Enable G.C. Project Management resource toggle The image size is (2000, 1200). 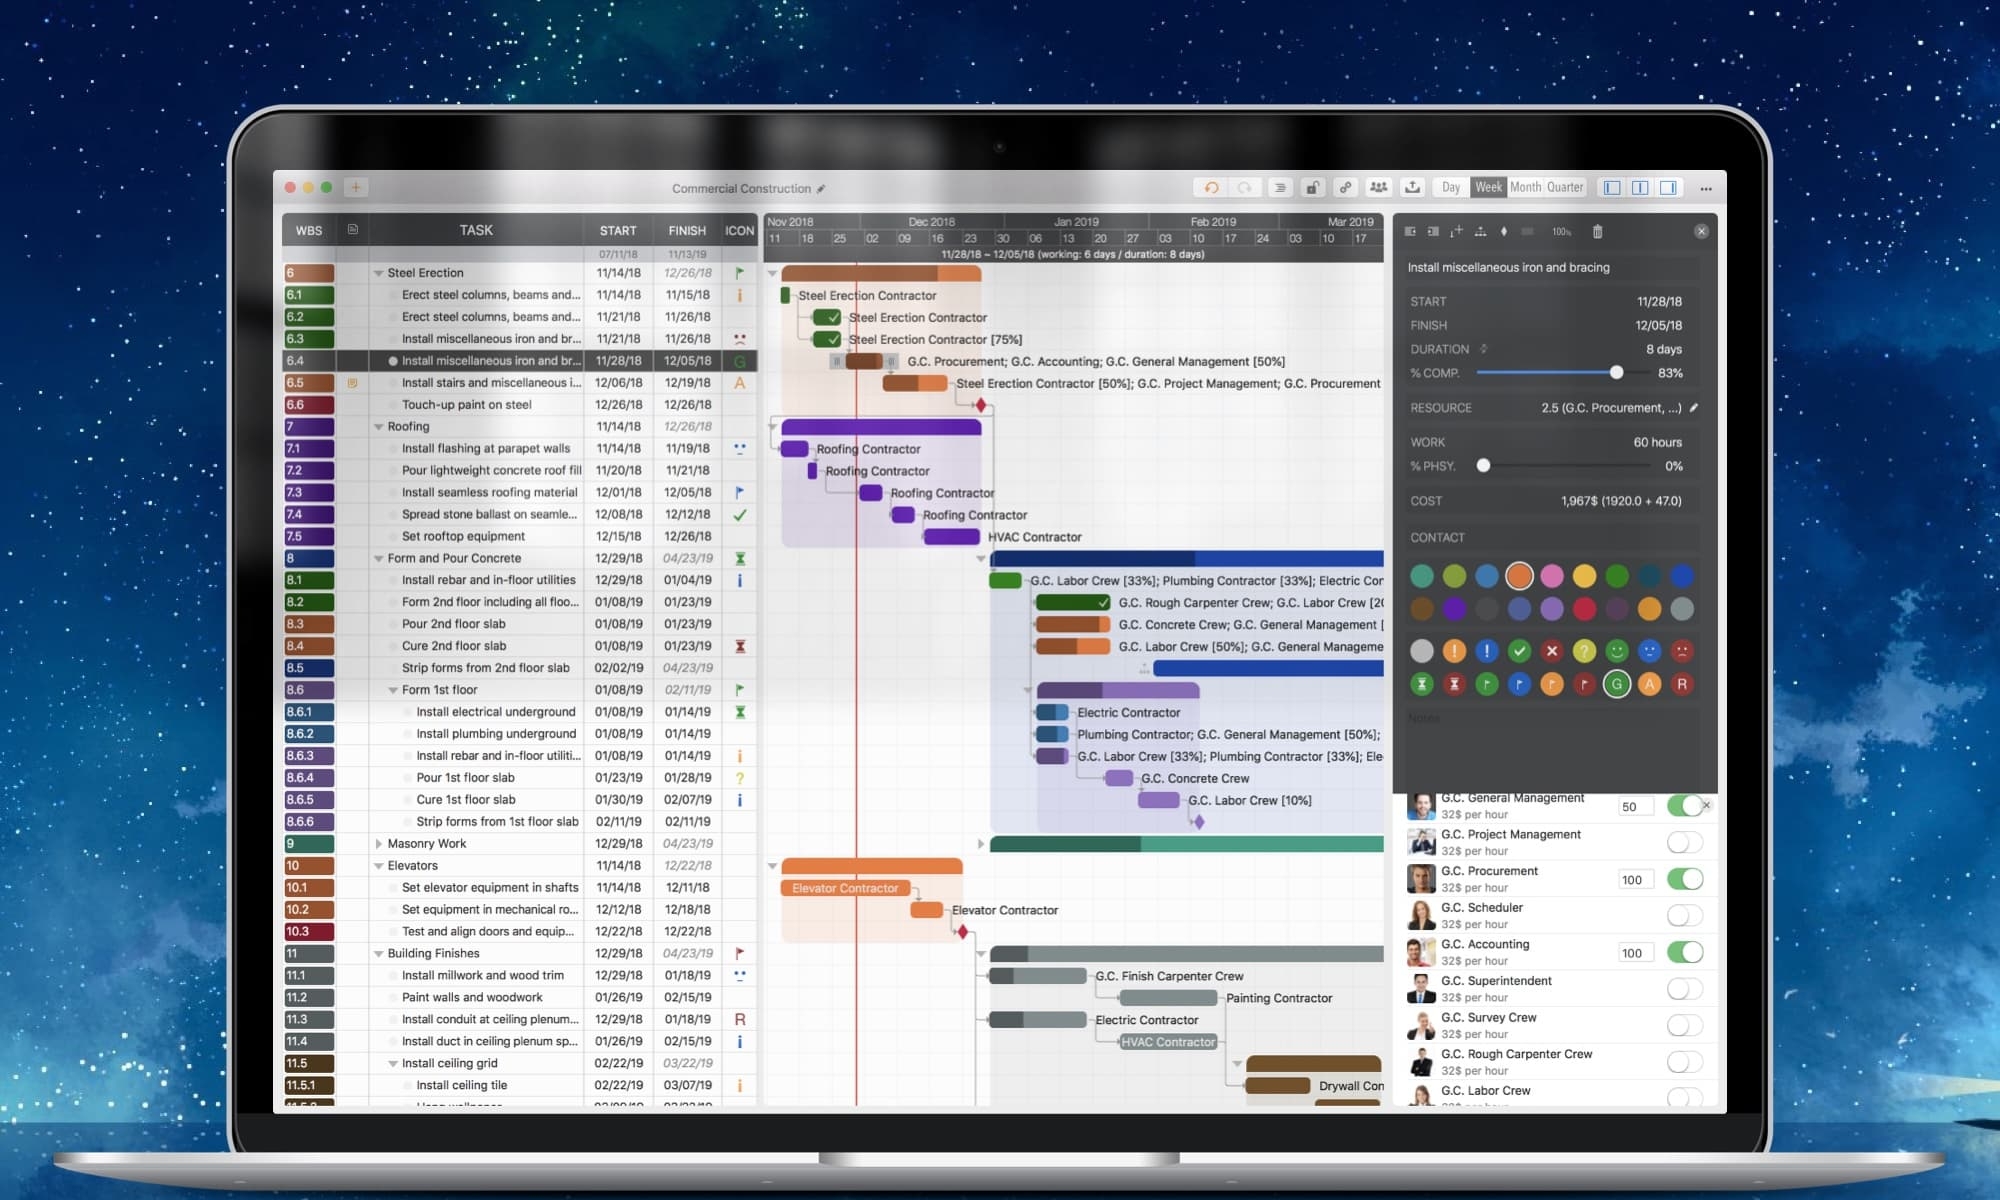(x=1686, y=841)
